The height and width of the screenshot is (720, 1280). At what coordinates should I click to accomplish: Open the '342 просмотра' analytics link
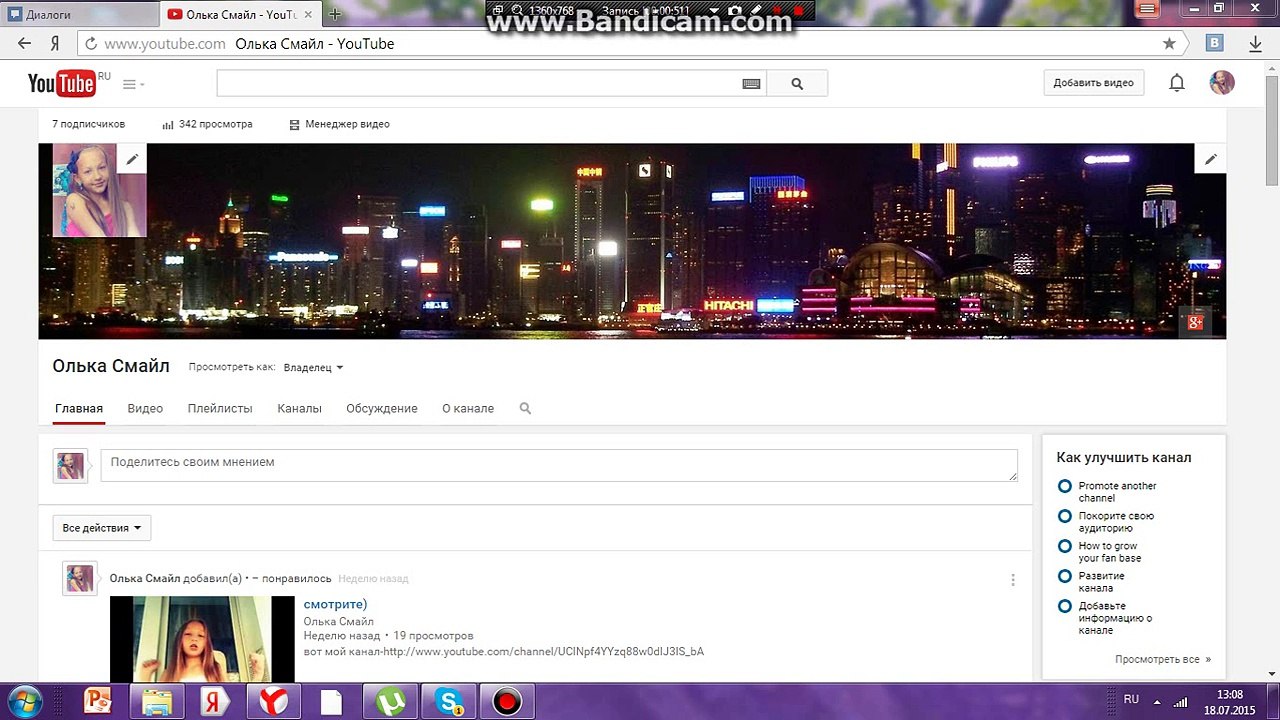pyautogui.click(x=207, y=124)
